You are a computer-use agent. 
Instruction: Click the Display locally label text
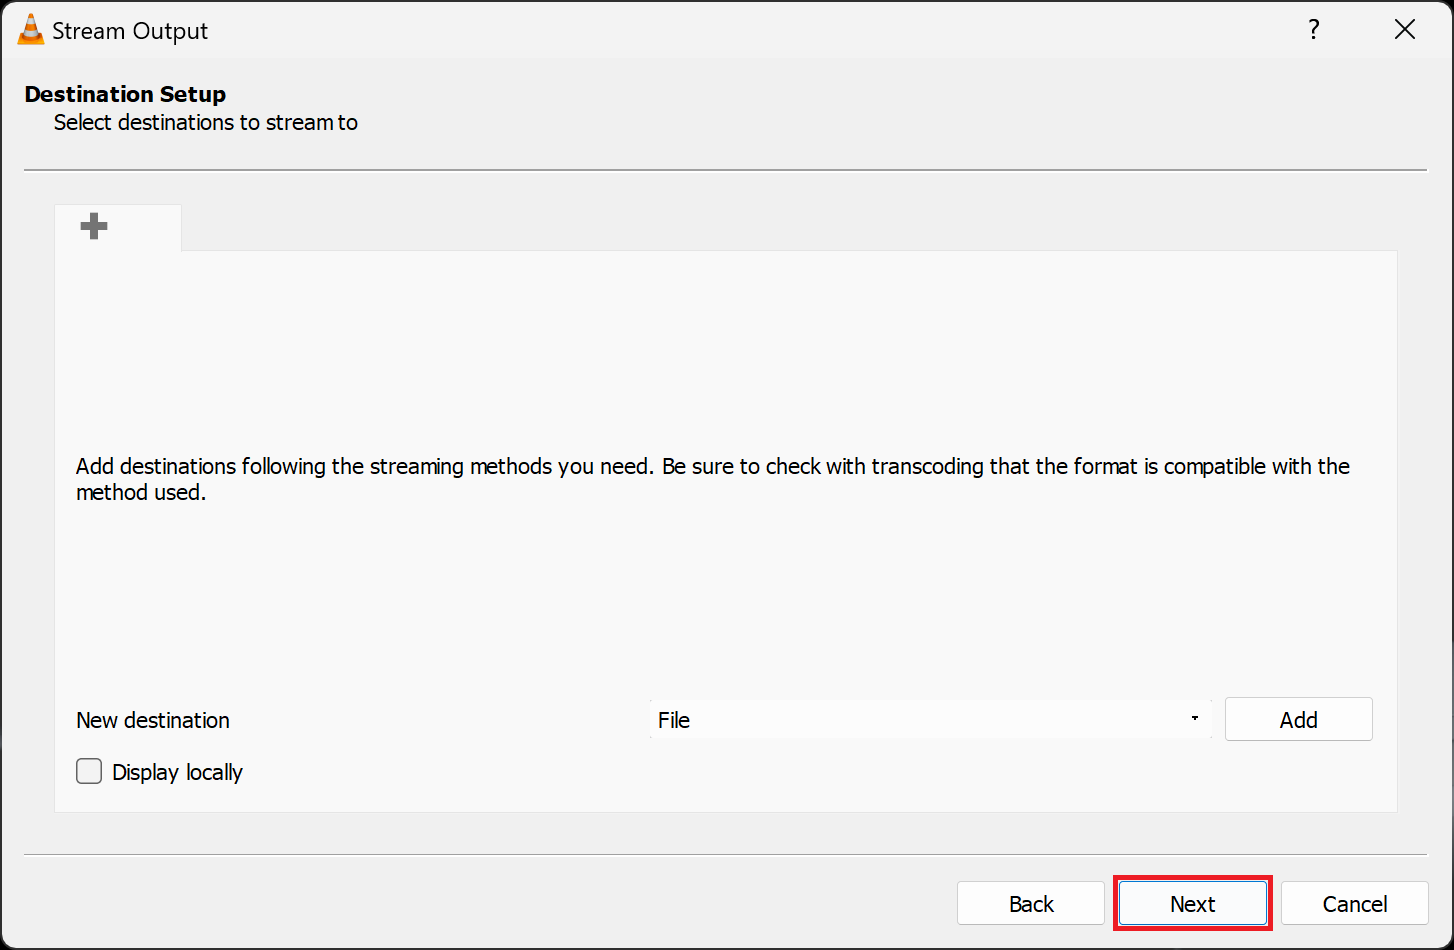(177, 772)
